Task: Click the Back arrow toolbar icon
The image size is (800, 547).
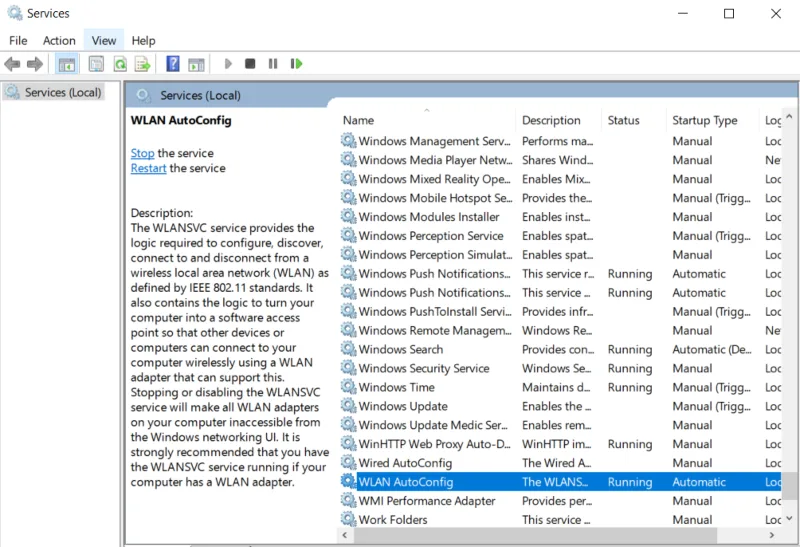Action: pos(12,64)
